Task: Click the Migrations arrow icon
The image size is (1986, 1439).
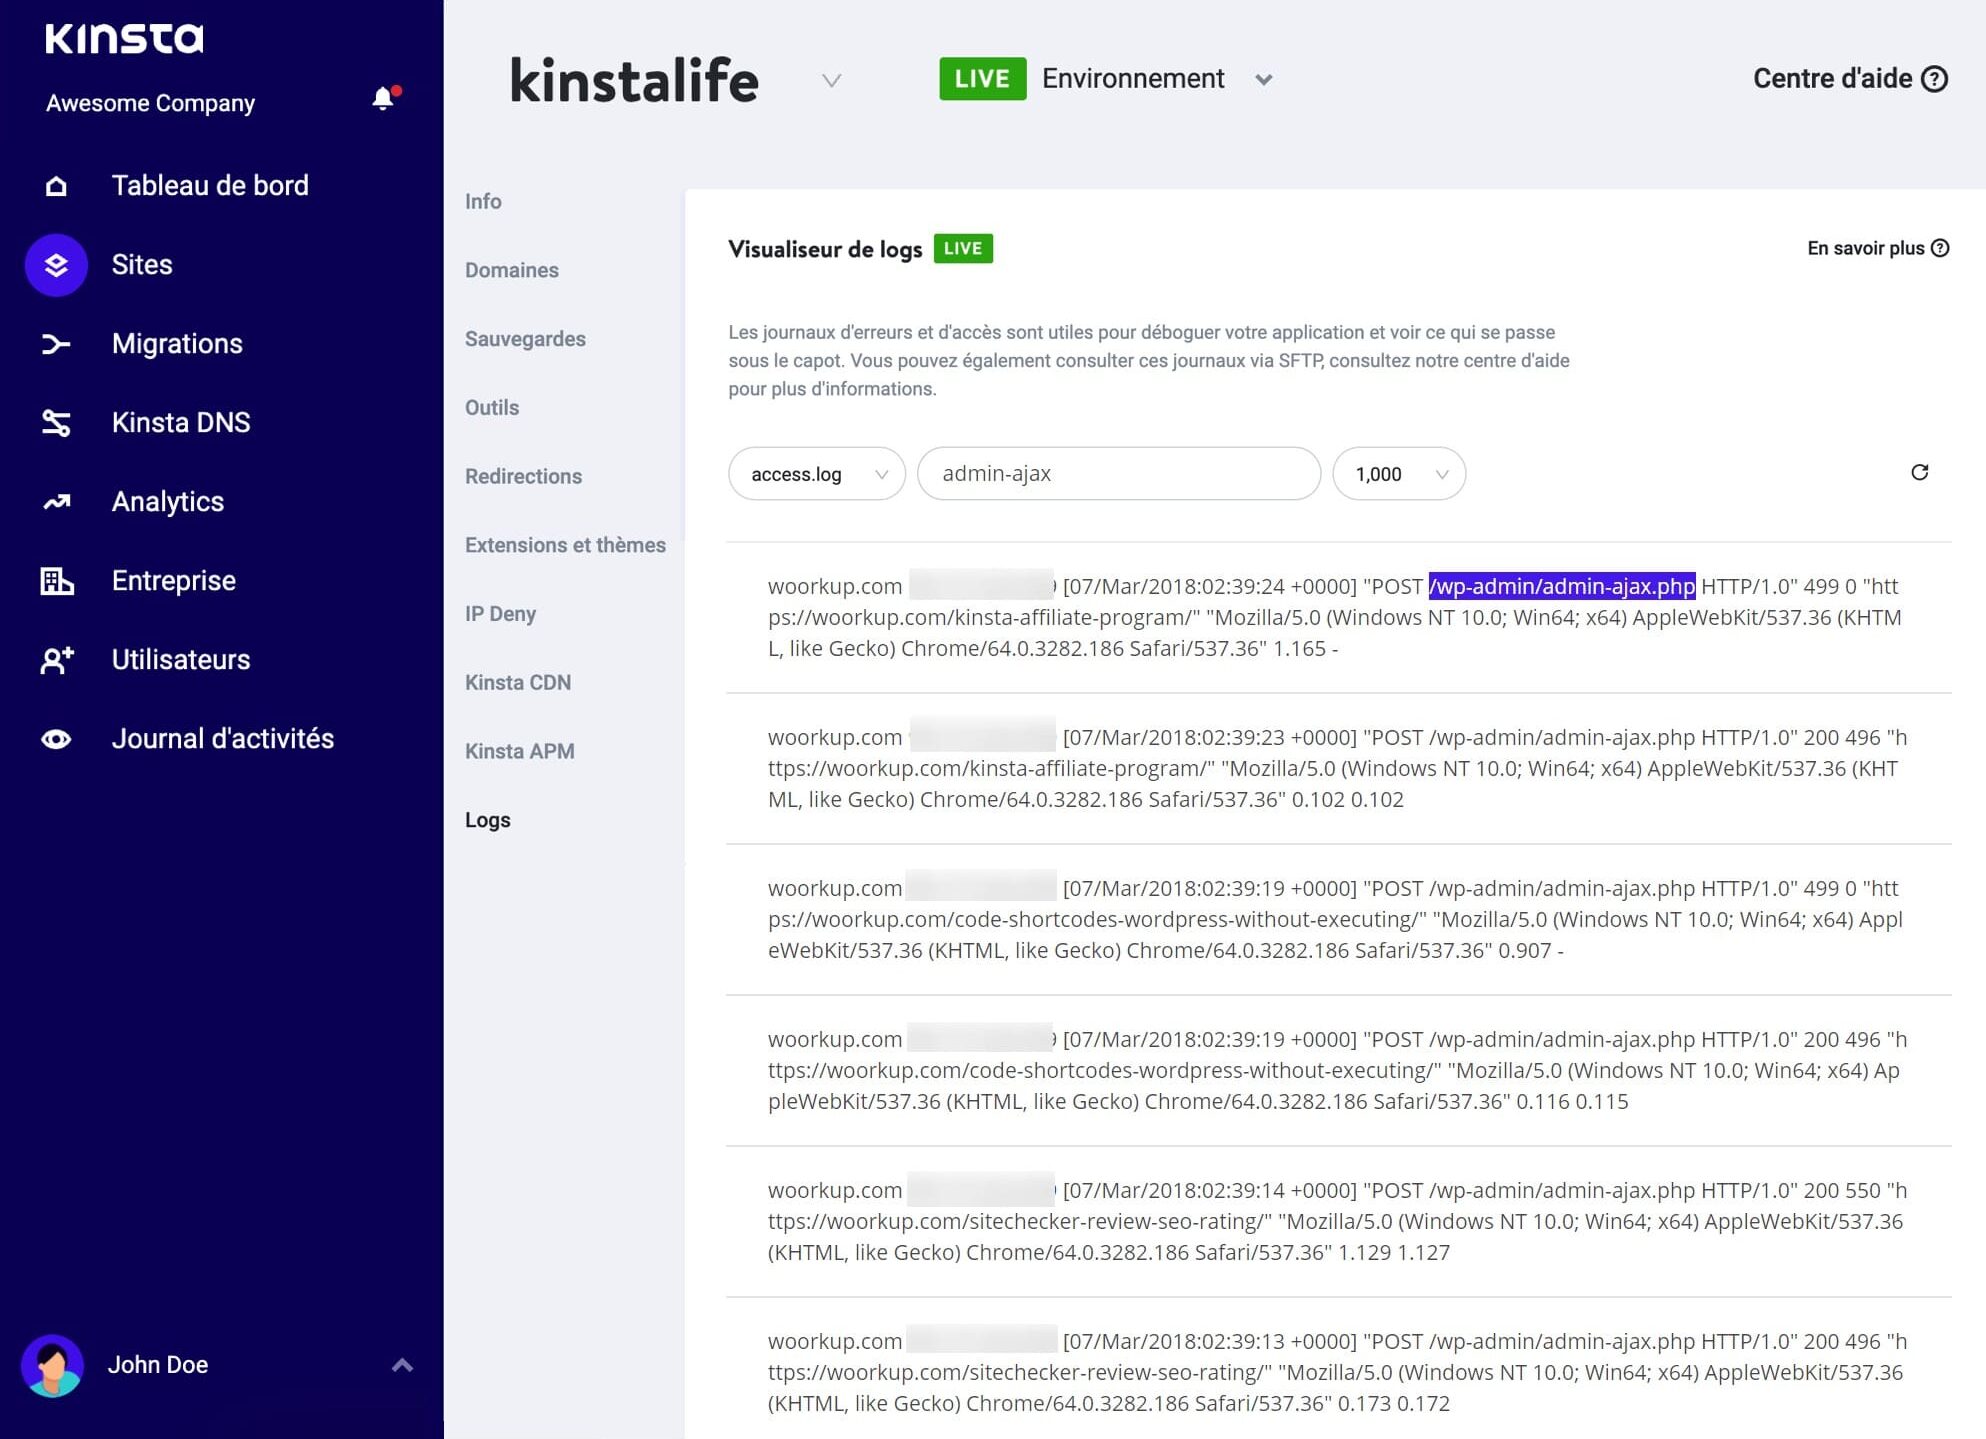Action: [57, 344]
